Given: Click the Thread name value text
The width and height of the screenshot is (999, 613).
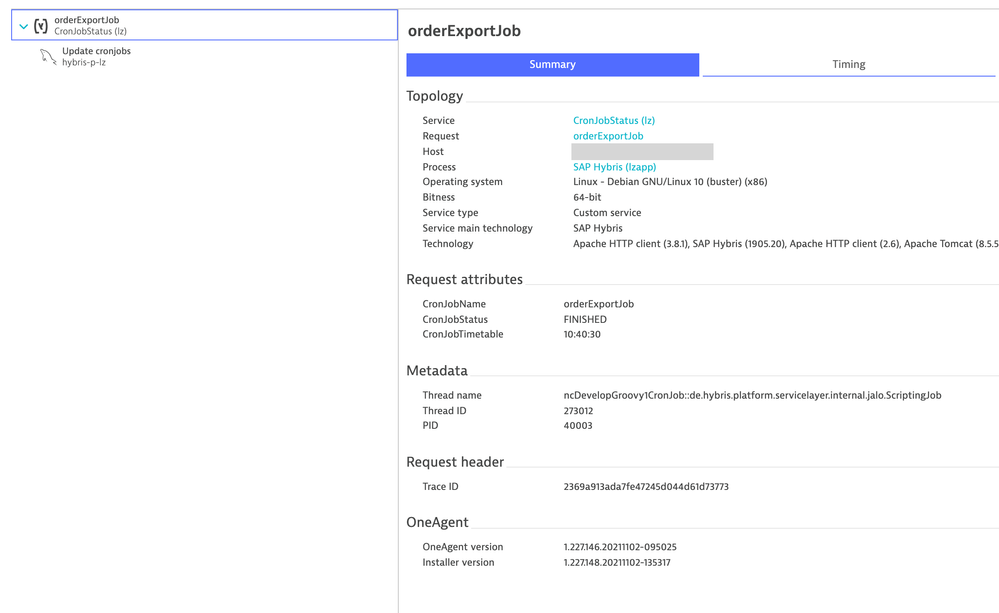Looking at the screenshot, I should point(751,396).
